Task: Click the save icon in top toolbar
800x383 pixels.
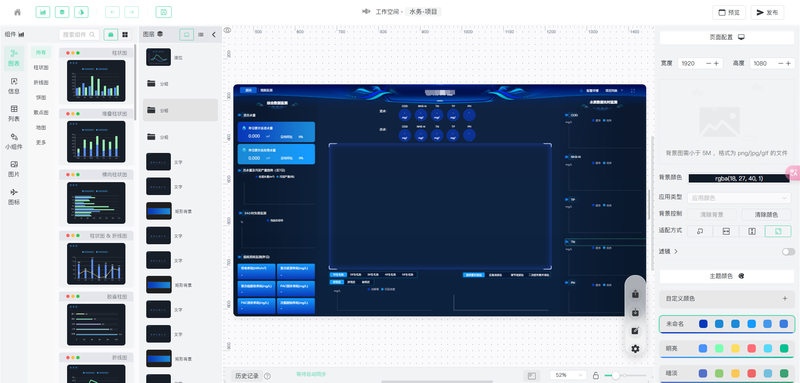Action: point(164,12)
